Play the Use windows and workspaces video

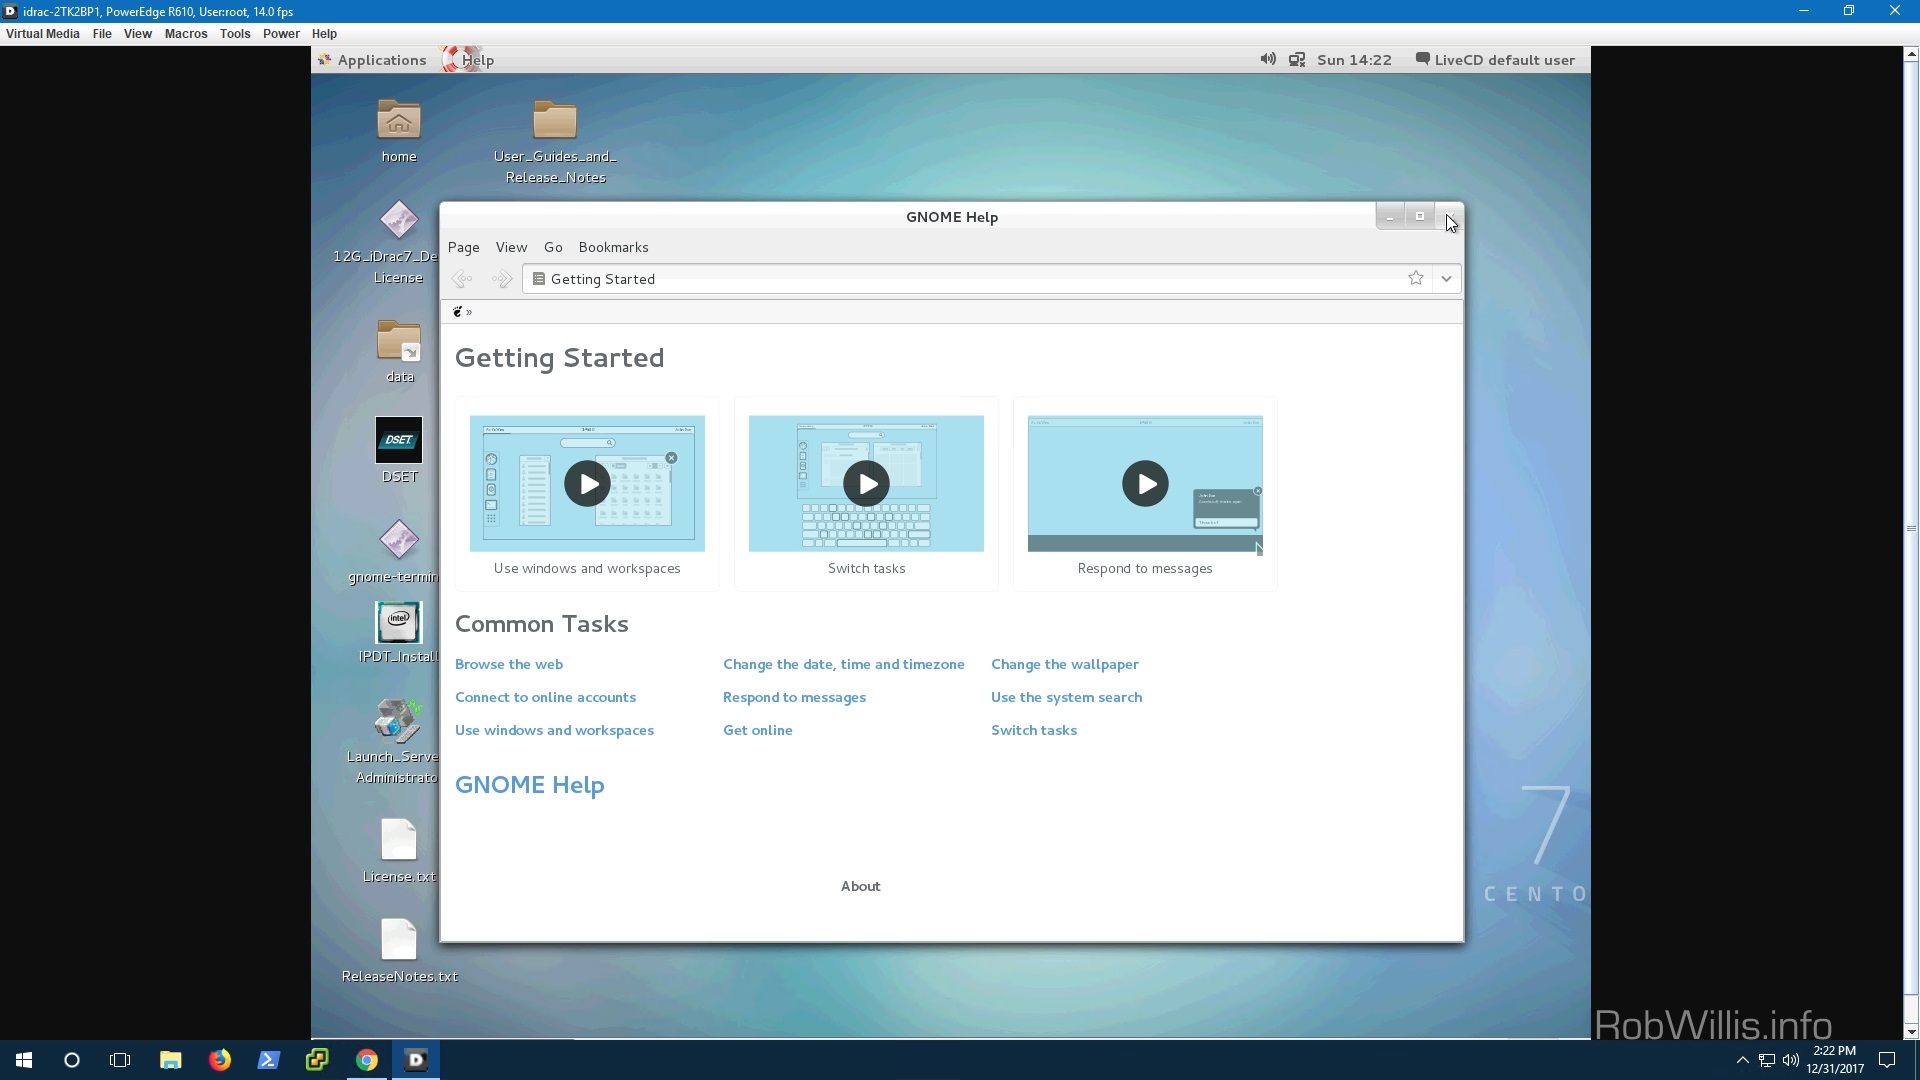587,484
